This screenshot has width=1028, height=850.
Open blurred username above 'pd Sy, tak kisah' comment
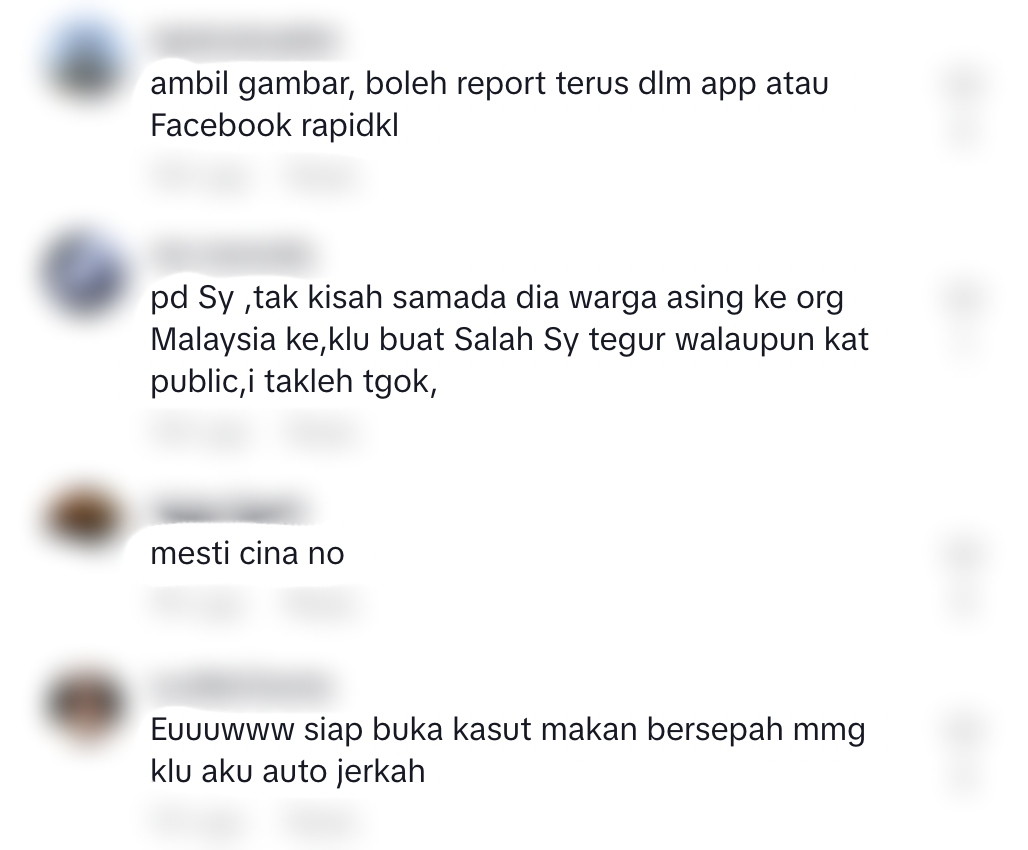[233, 253]
